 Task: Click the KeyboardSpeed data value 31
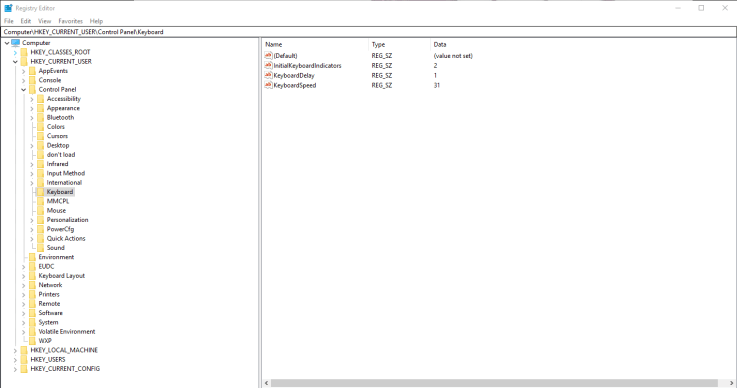437,85
